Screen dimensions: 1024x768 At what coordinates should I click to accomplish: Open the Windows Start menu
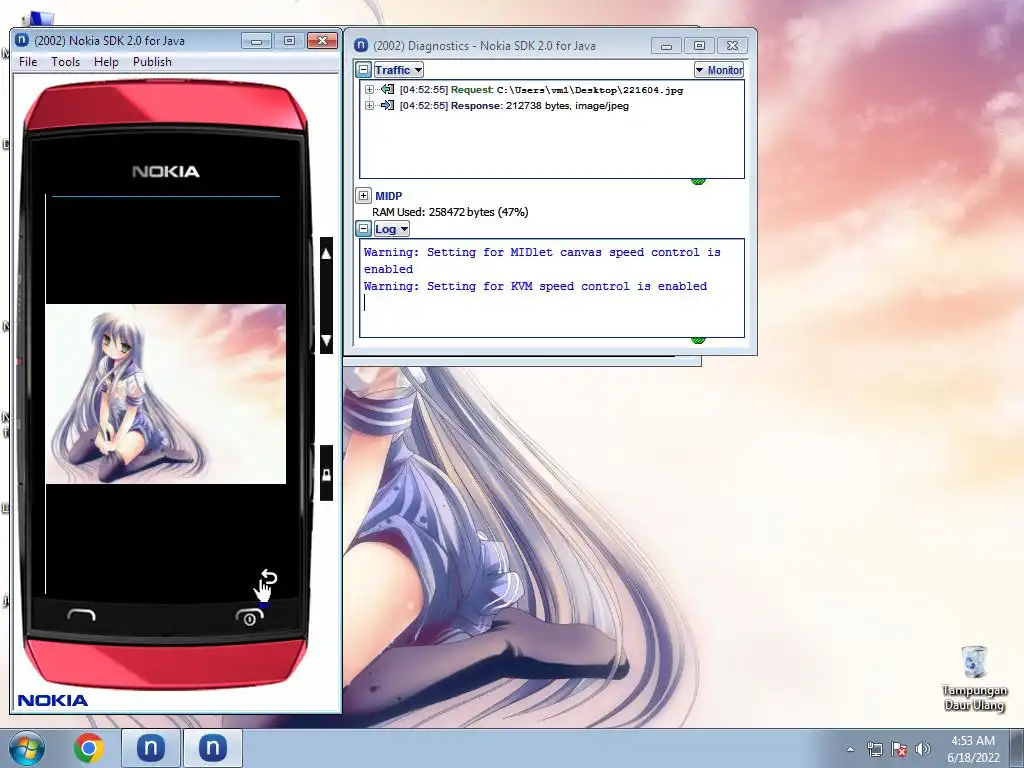coord(27,748)
